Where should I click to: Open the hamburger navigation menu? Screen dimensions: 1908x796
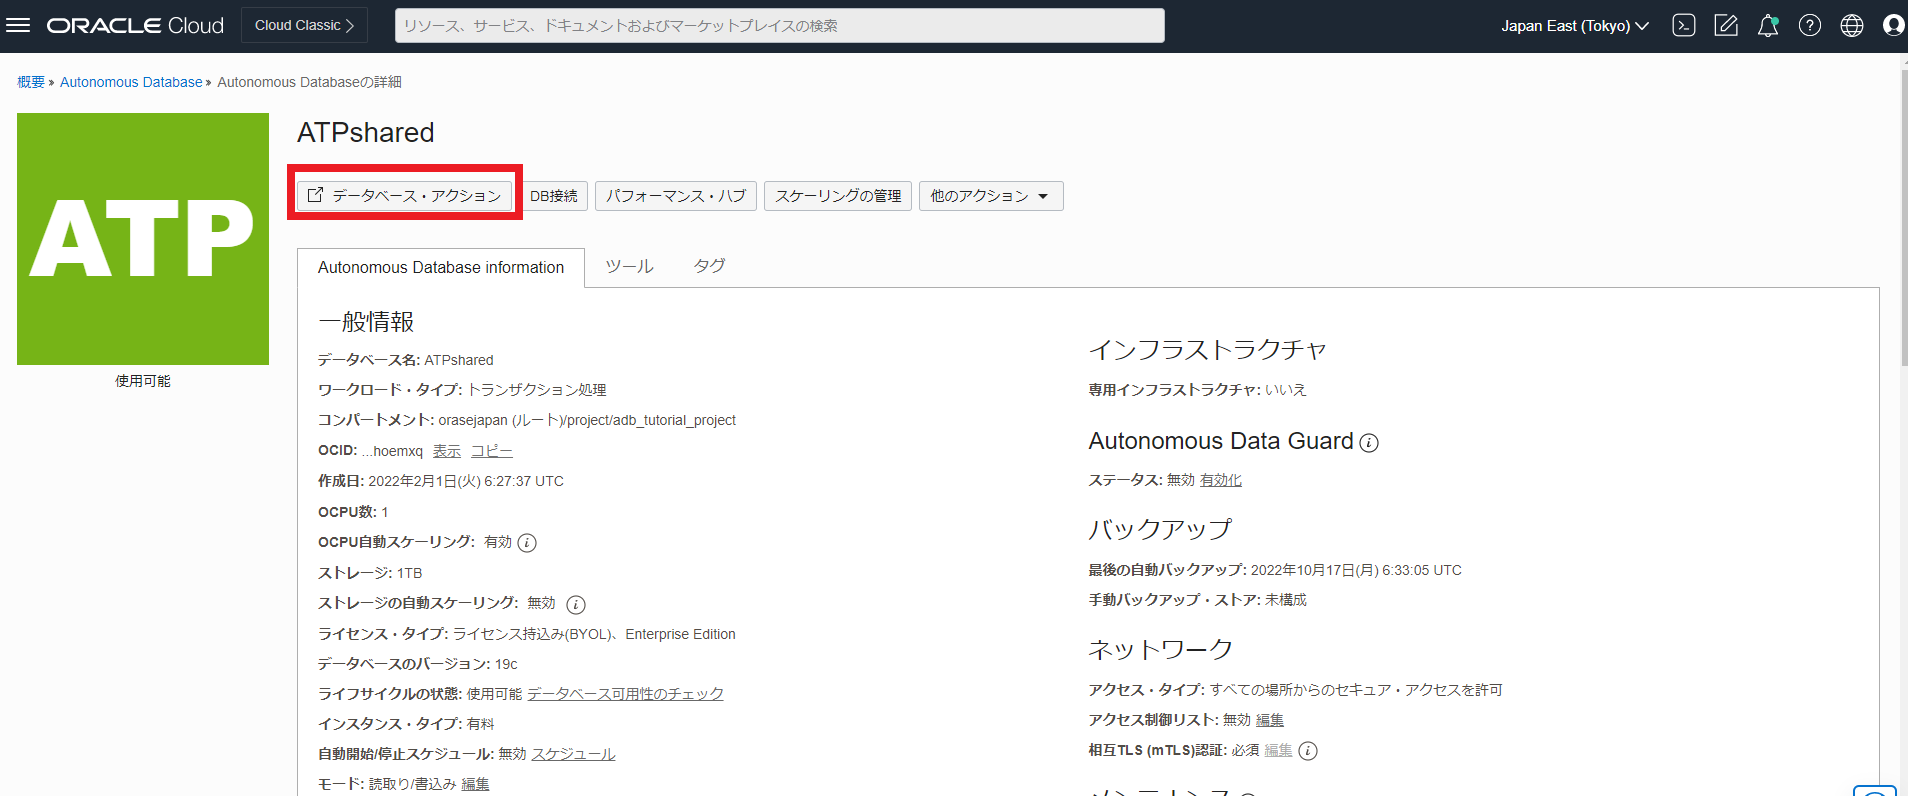[x=18, y=25]
